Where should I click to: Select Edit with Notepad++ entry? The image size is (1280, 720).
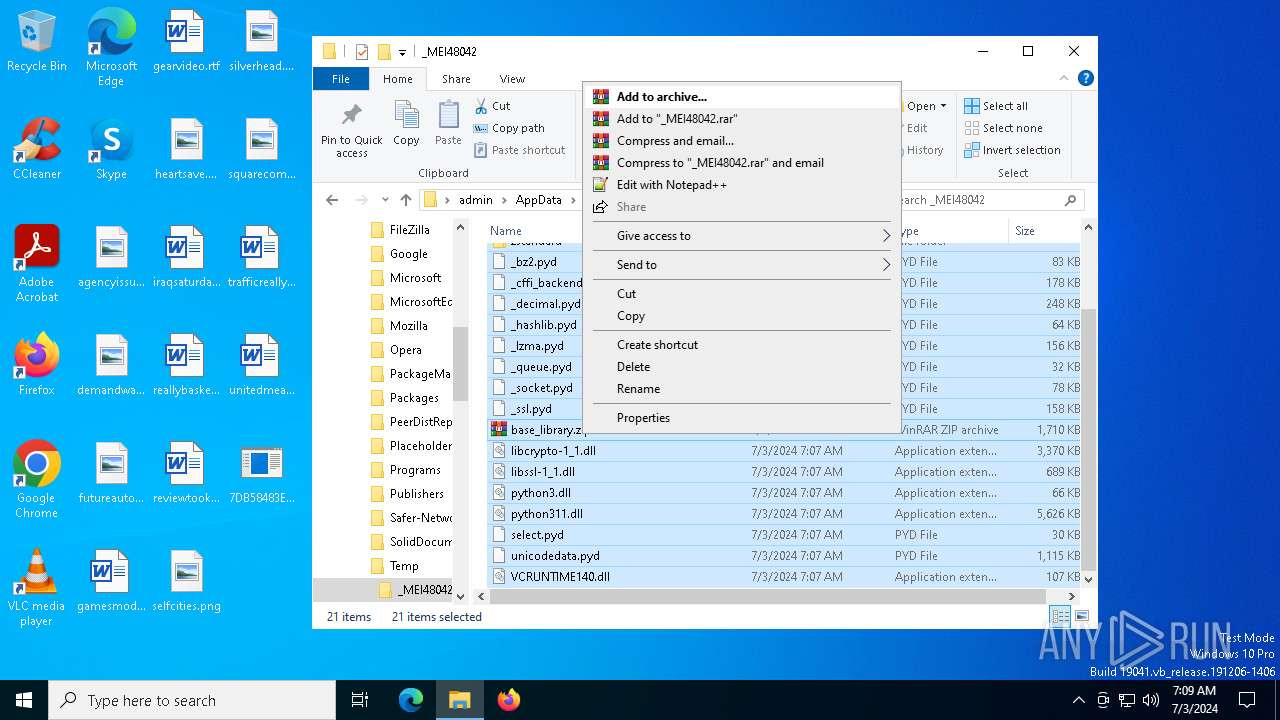coord(742,185)
